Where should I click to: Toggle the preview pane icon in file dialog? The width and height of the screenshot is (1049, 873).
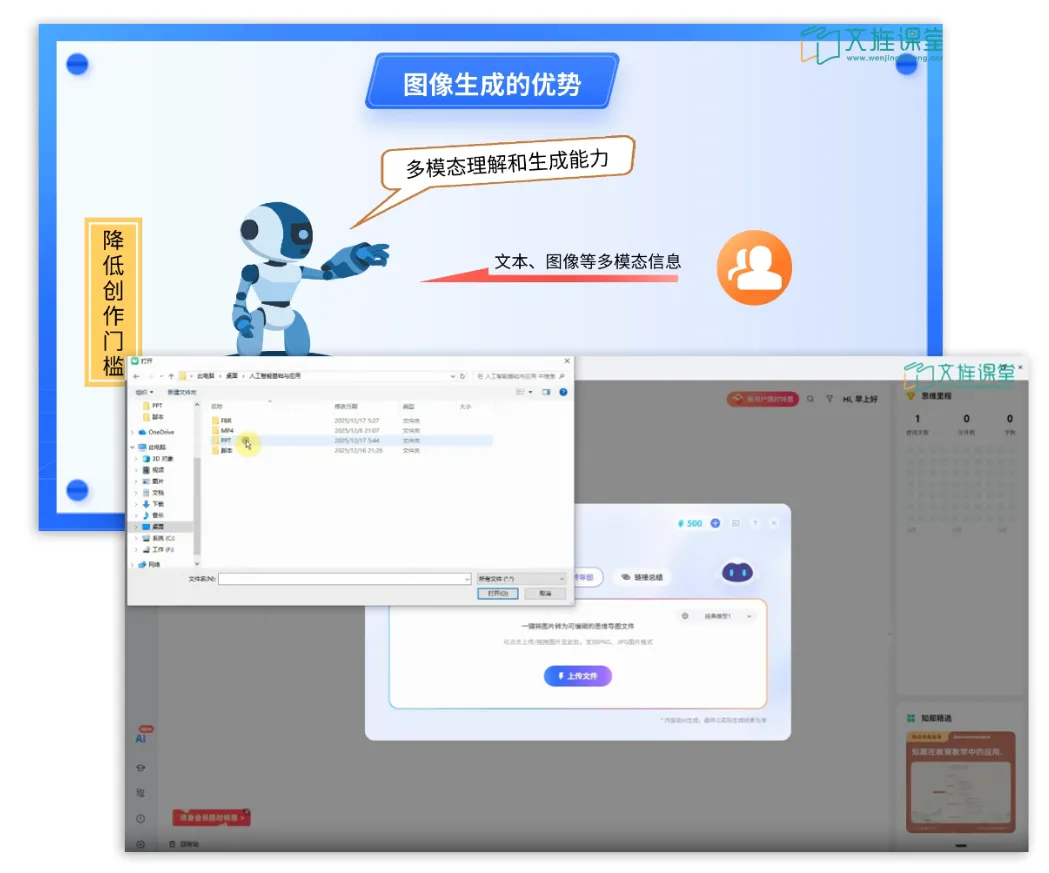point(546,392)
